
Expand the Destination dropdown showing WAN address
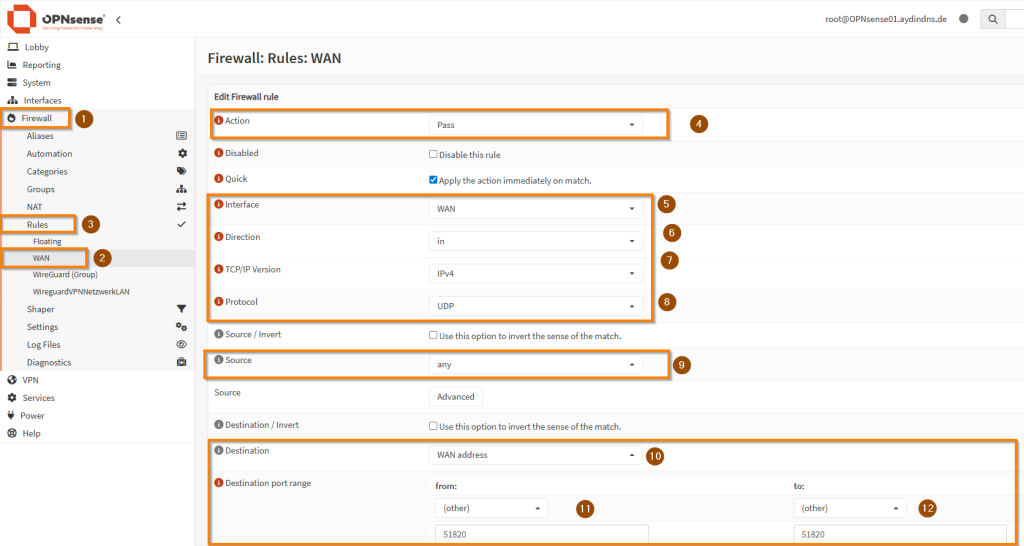point(536,455)
